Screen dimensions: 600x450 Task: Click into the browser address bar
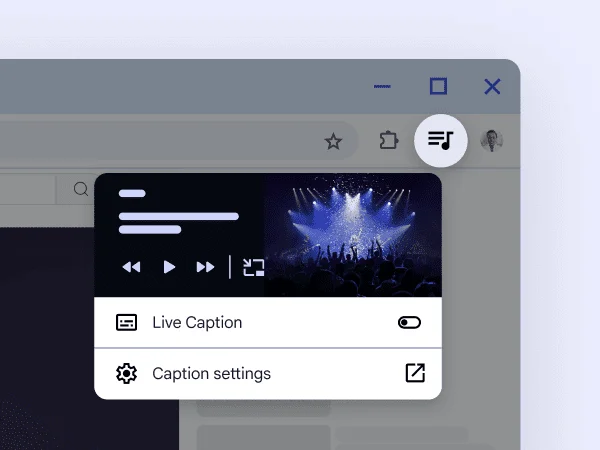tap(150, 141)
